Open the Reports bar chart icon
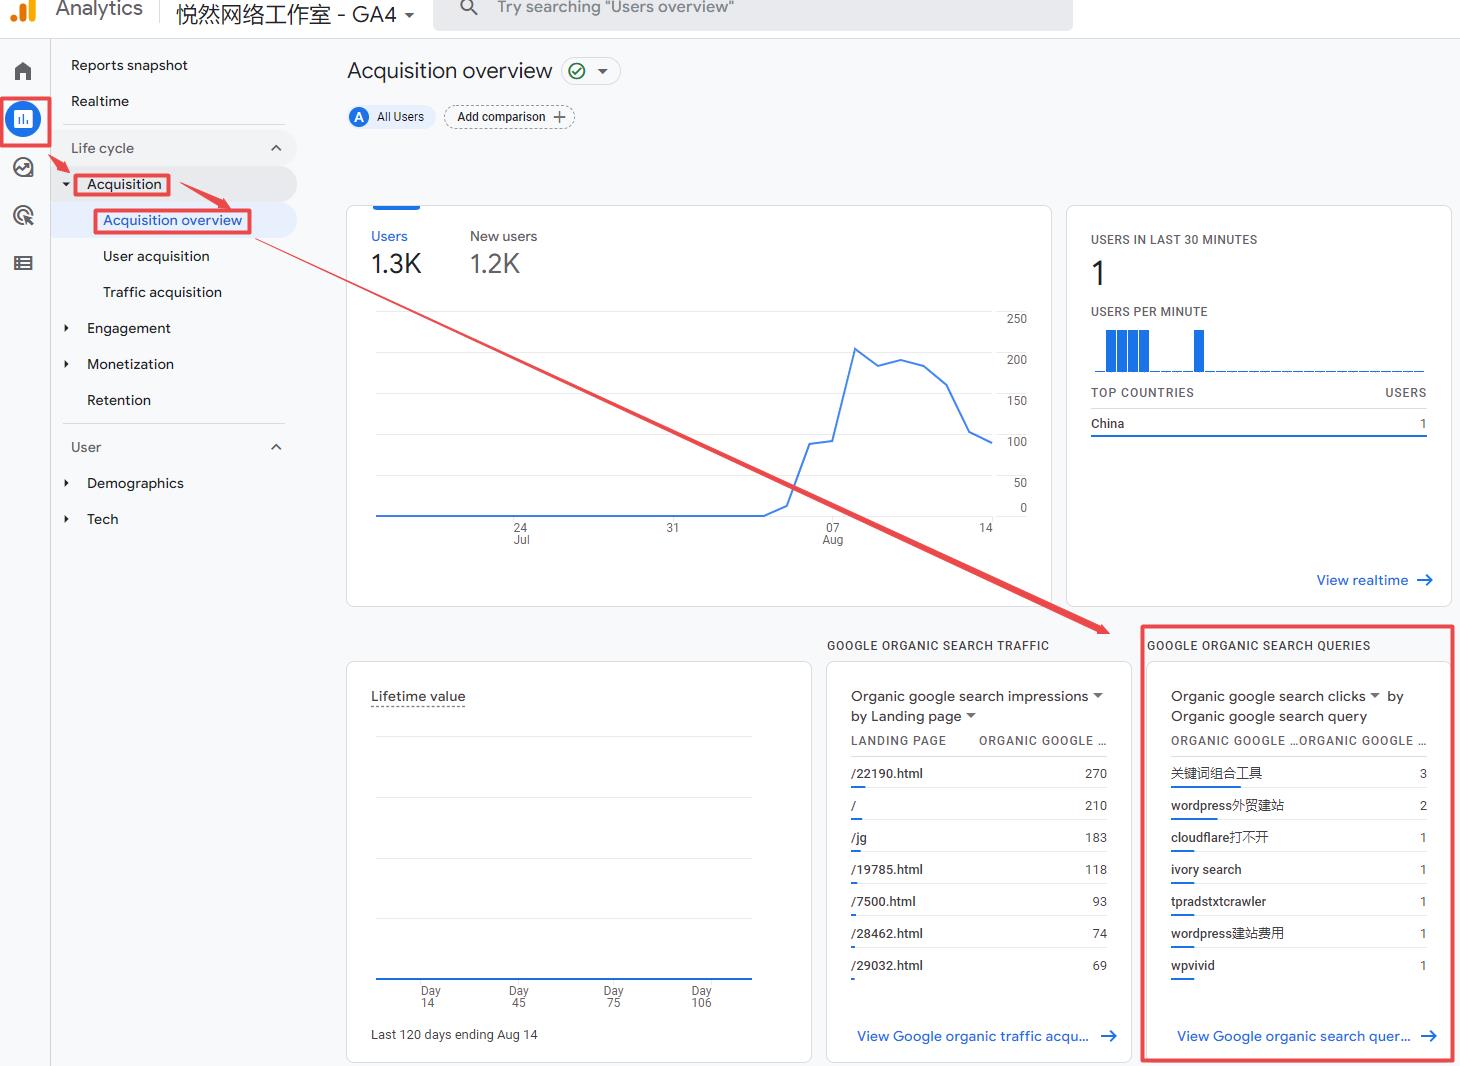1460x1066 pixels. pyautogui.click(x=23, y=119)
